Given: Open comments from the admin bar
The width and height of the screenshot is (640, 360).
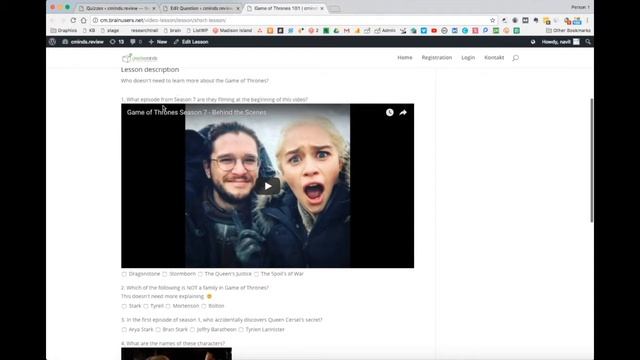Looking at the screenshot, I should click(x=136, y=42).
